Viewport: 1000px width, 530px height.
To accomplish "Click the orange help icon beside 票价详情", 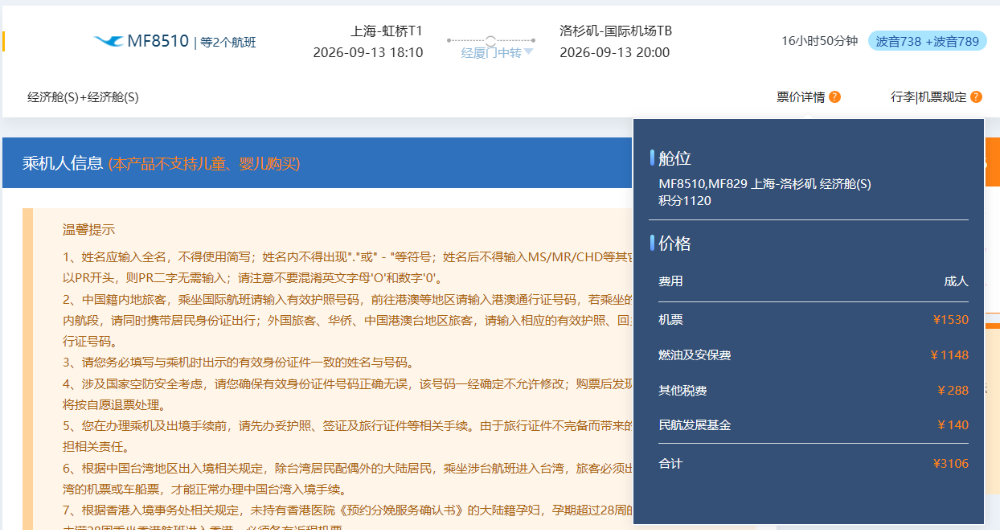I will (x=835, y=97).
